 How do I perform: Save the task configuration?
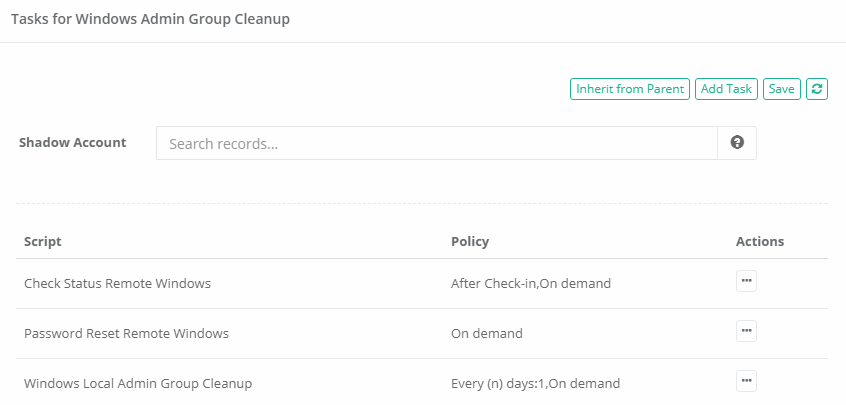tap(781, 89)
